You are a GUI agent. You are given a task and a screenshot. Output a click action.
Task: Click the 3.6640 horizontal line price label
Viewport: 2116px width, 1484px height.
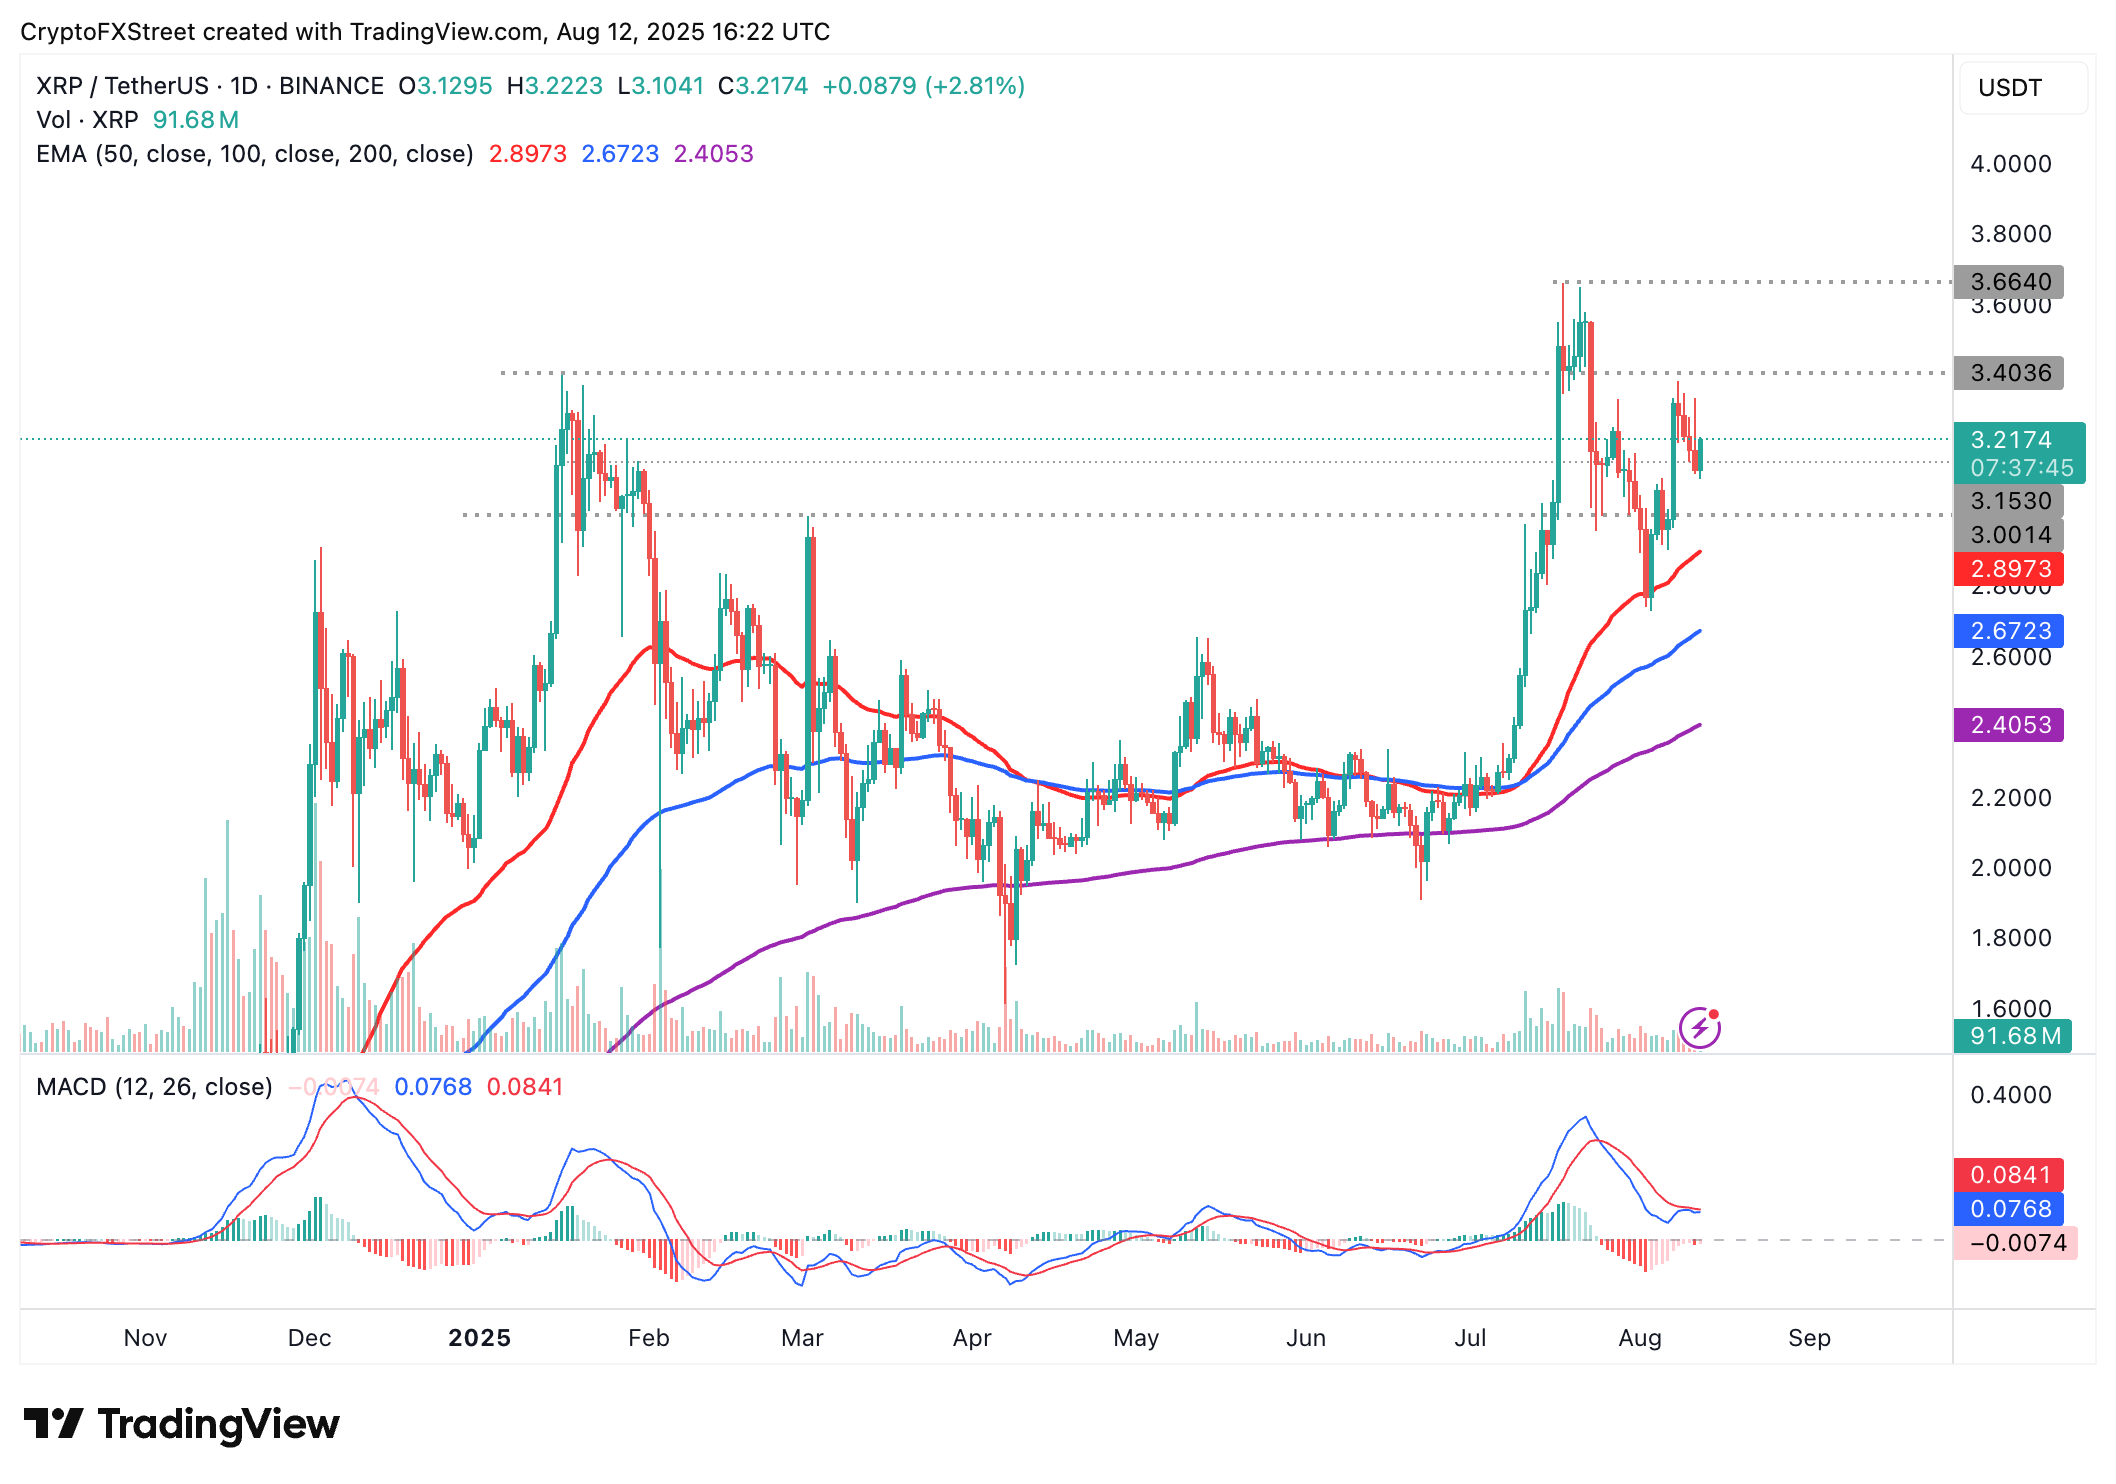coord(2009,282)
